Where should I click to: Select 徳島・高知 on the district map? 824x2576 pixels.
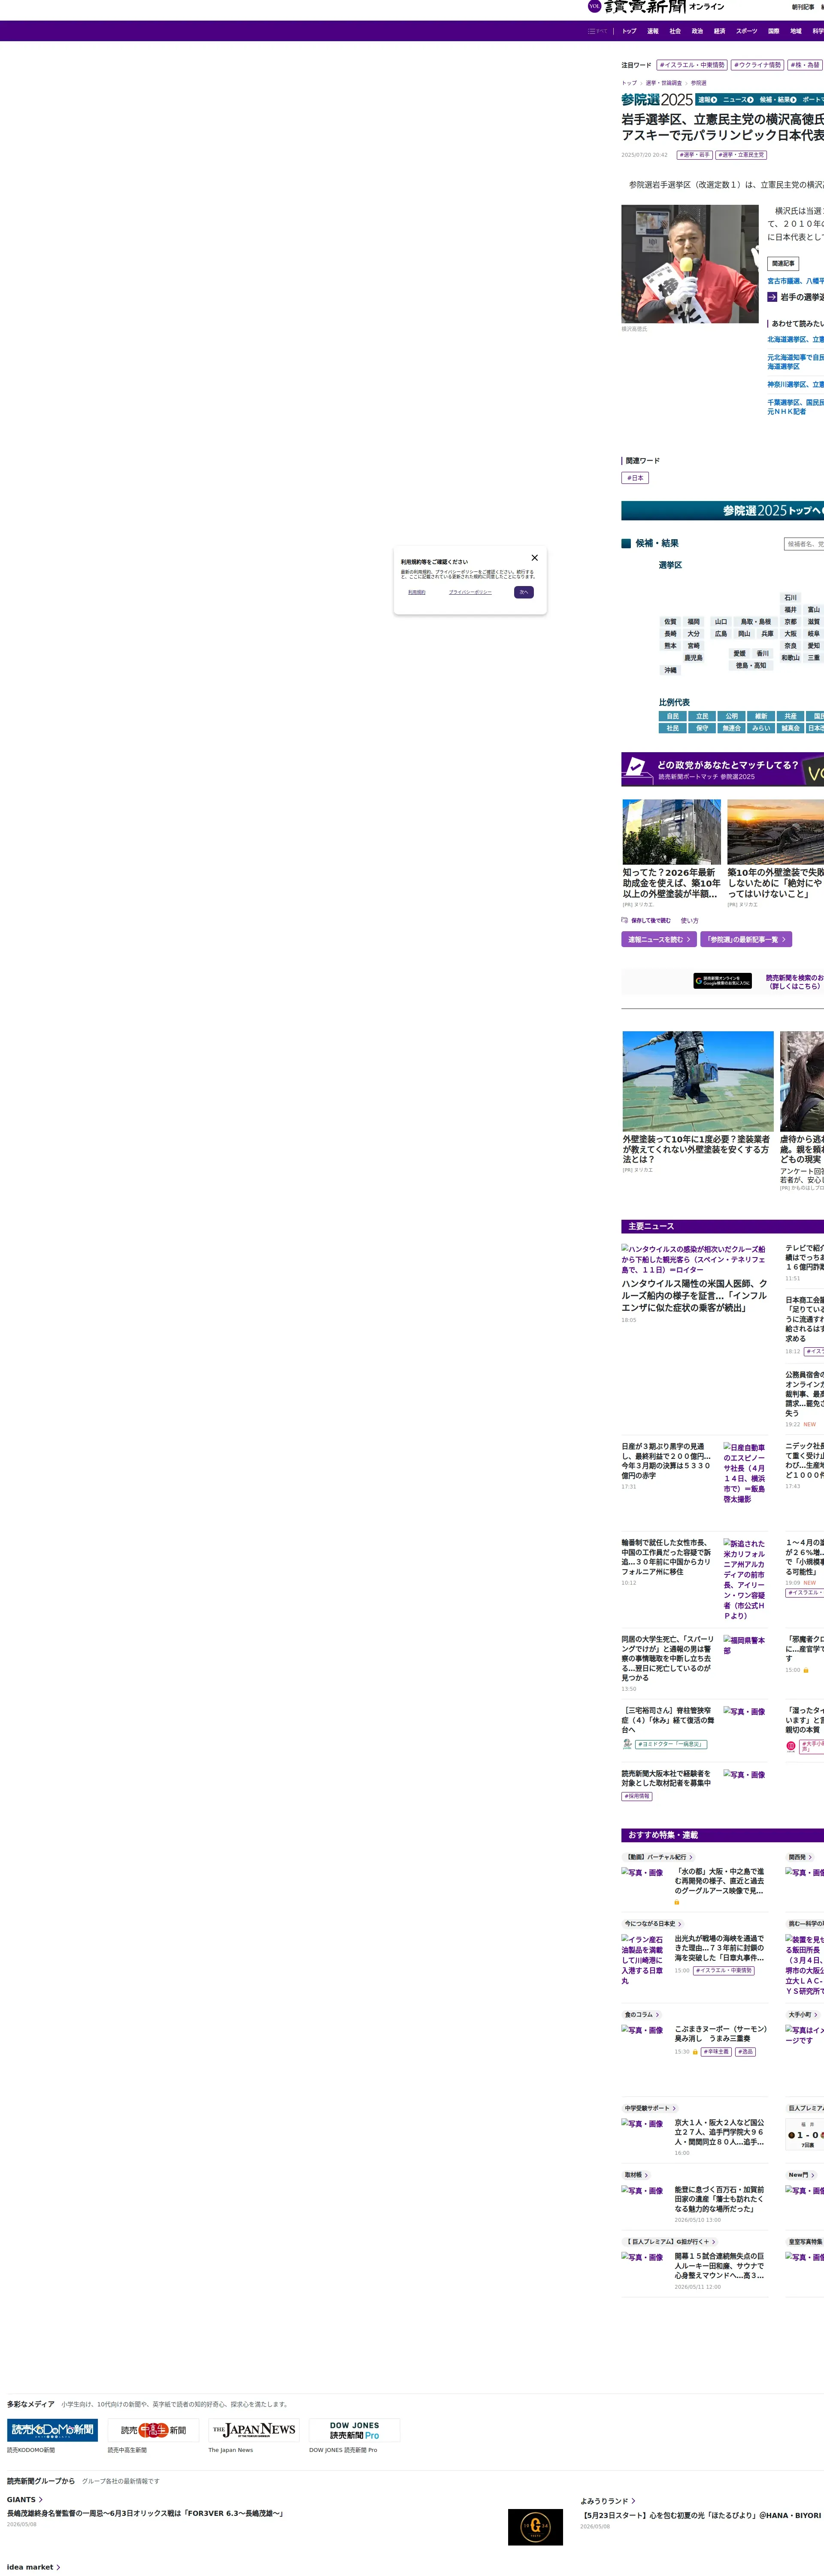751,665
